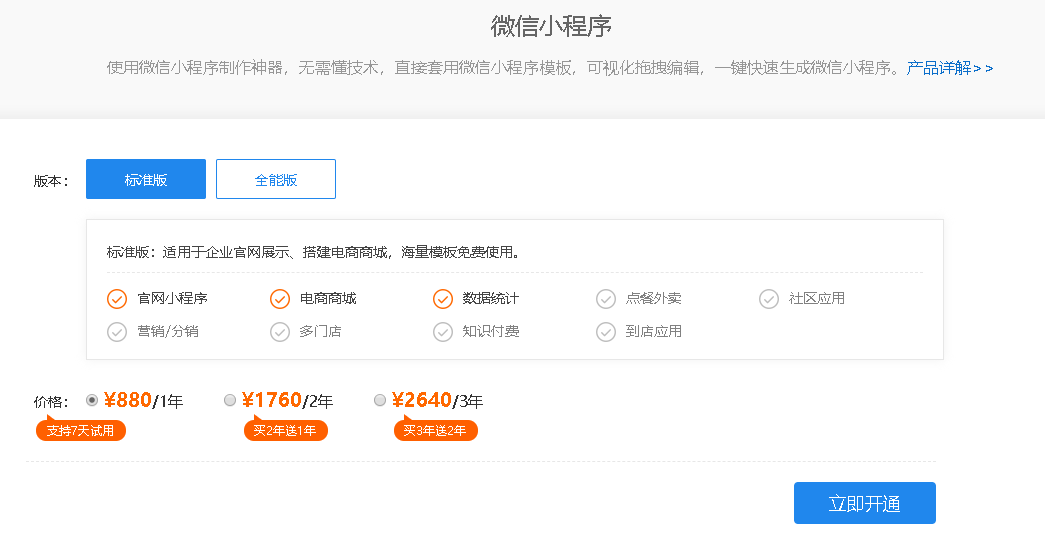Open the 产品详解 link

949,68
